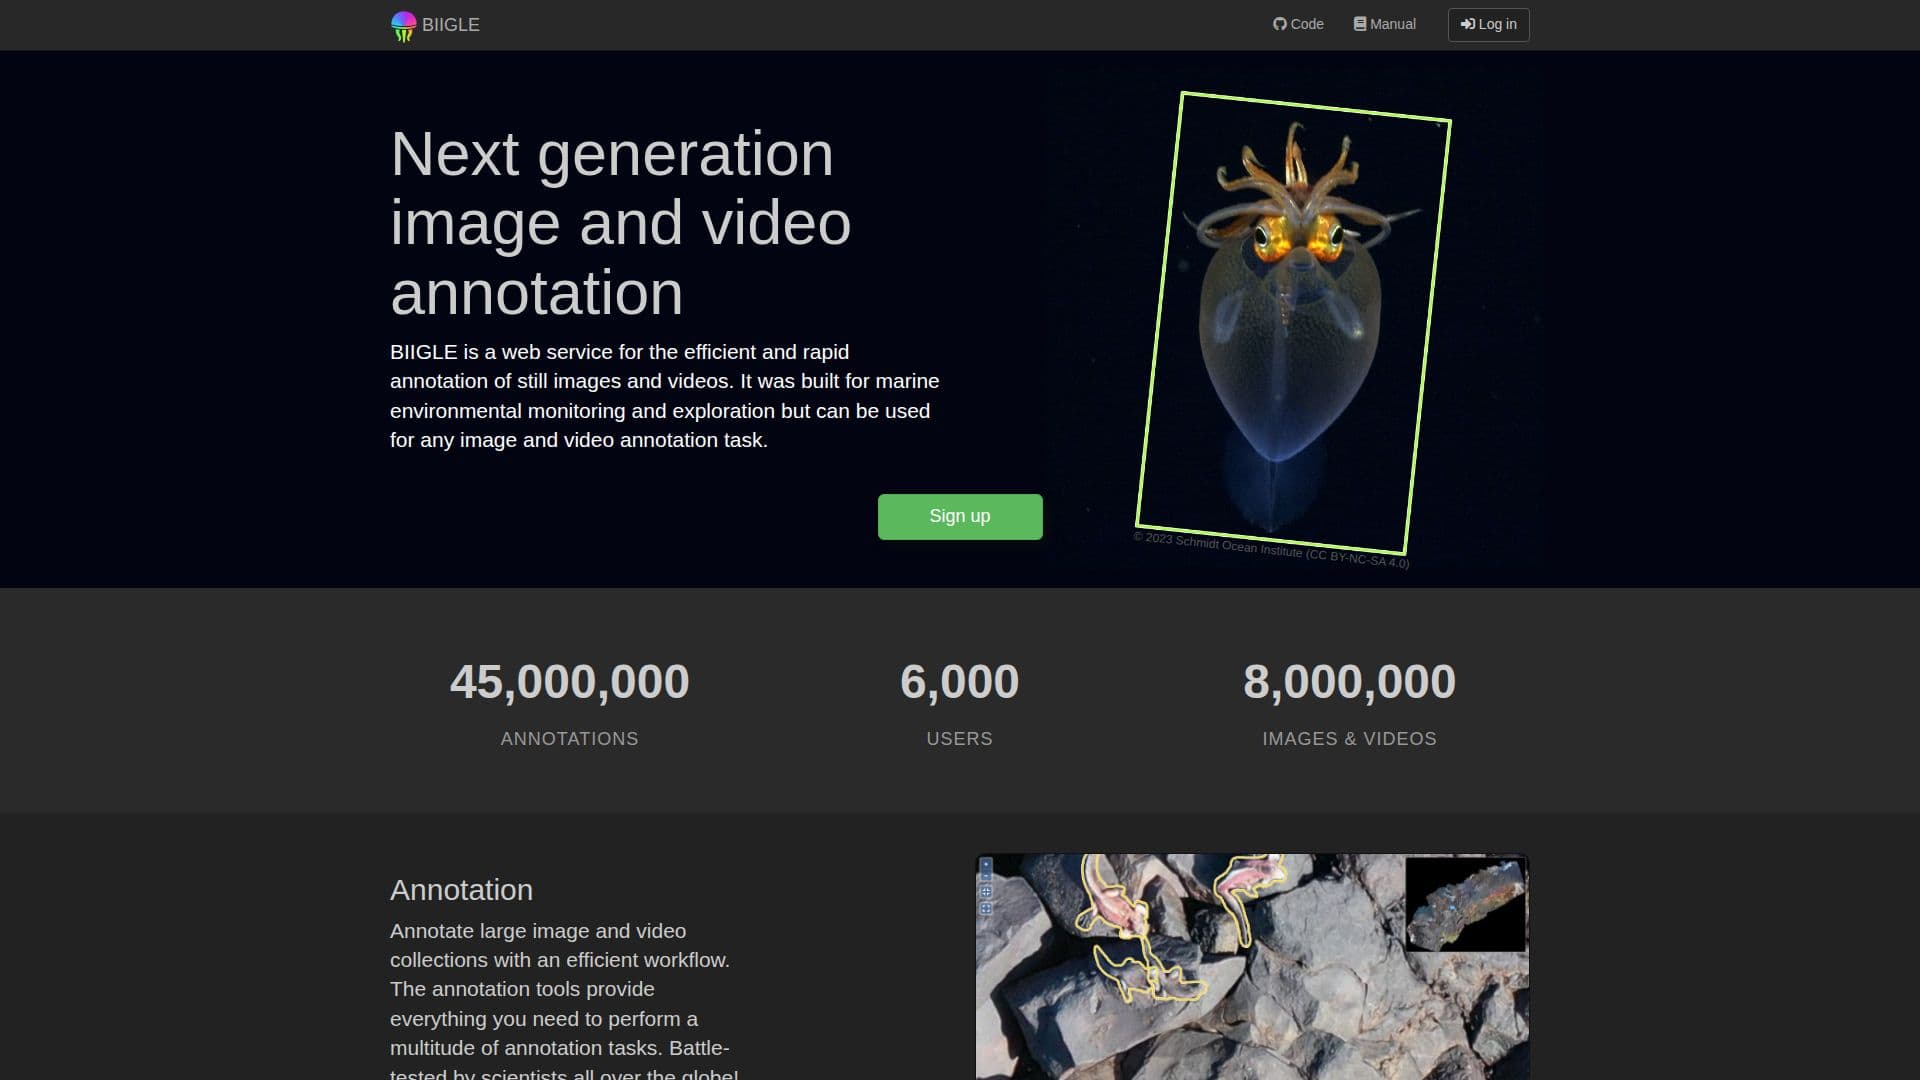Click the minimap inside the annotation screenshot

coord(1465,905)
